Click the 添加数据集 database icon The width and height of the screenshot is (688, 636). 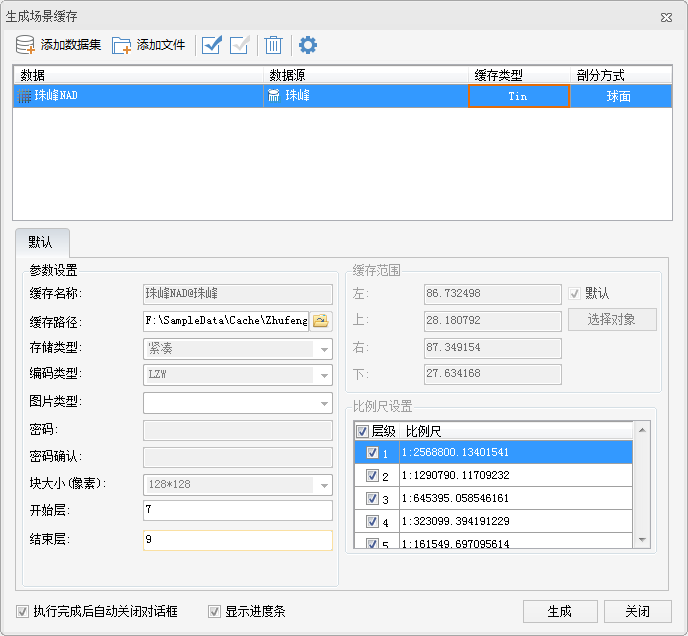pos(26,45)
